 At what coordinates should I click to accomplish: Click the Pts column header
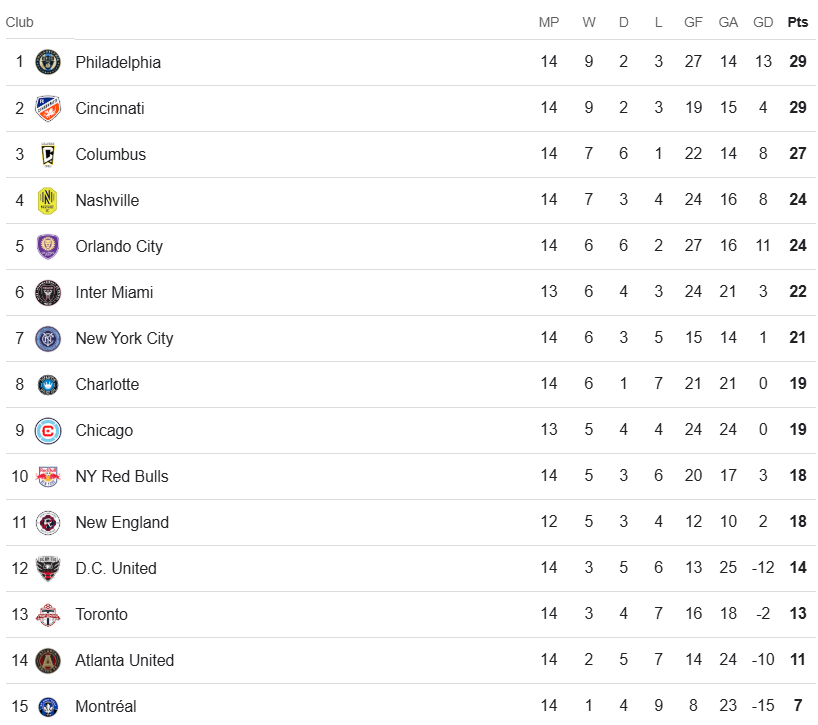coord(797,22)
